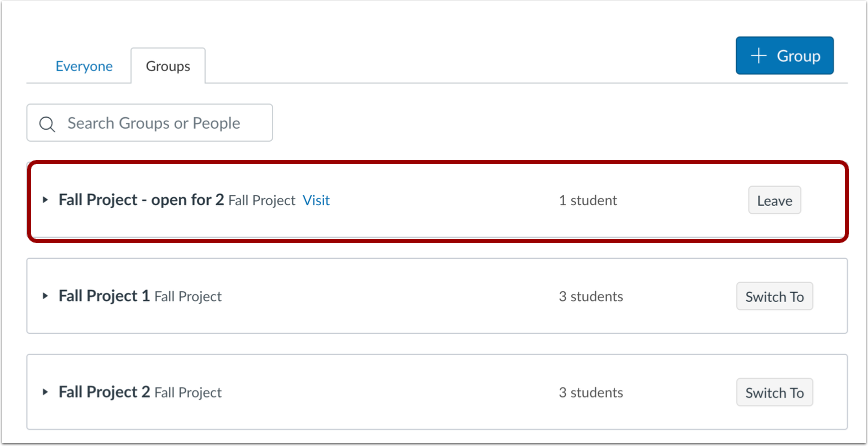
Task: Switch to the Fall Project 2 group
Action: [774, 392]
